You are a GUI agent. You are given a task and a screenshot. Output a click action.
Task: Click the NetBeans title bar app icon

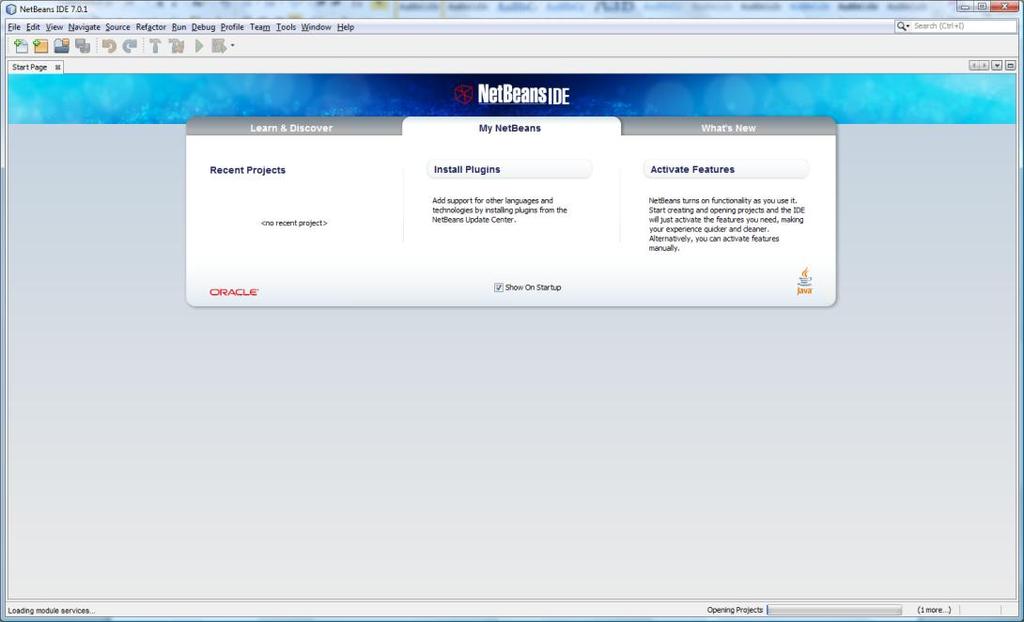tap(11, 9)
